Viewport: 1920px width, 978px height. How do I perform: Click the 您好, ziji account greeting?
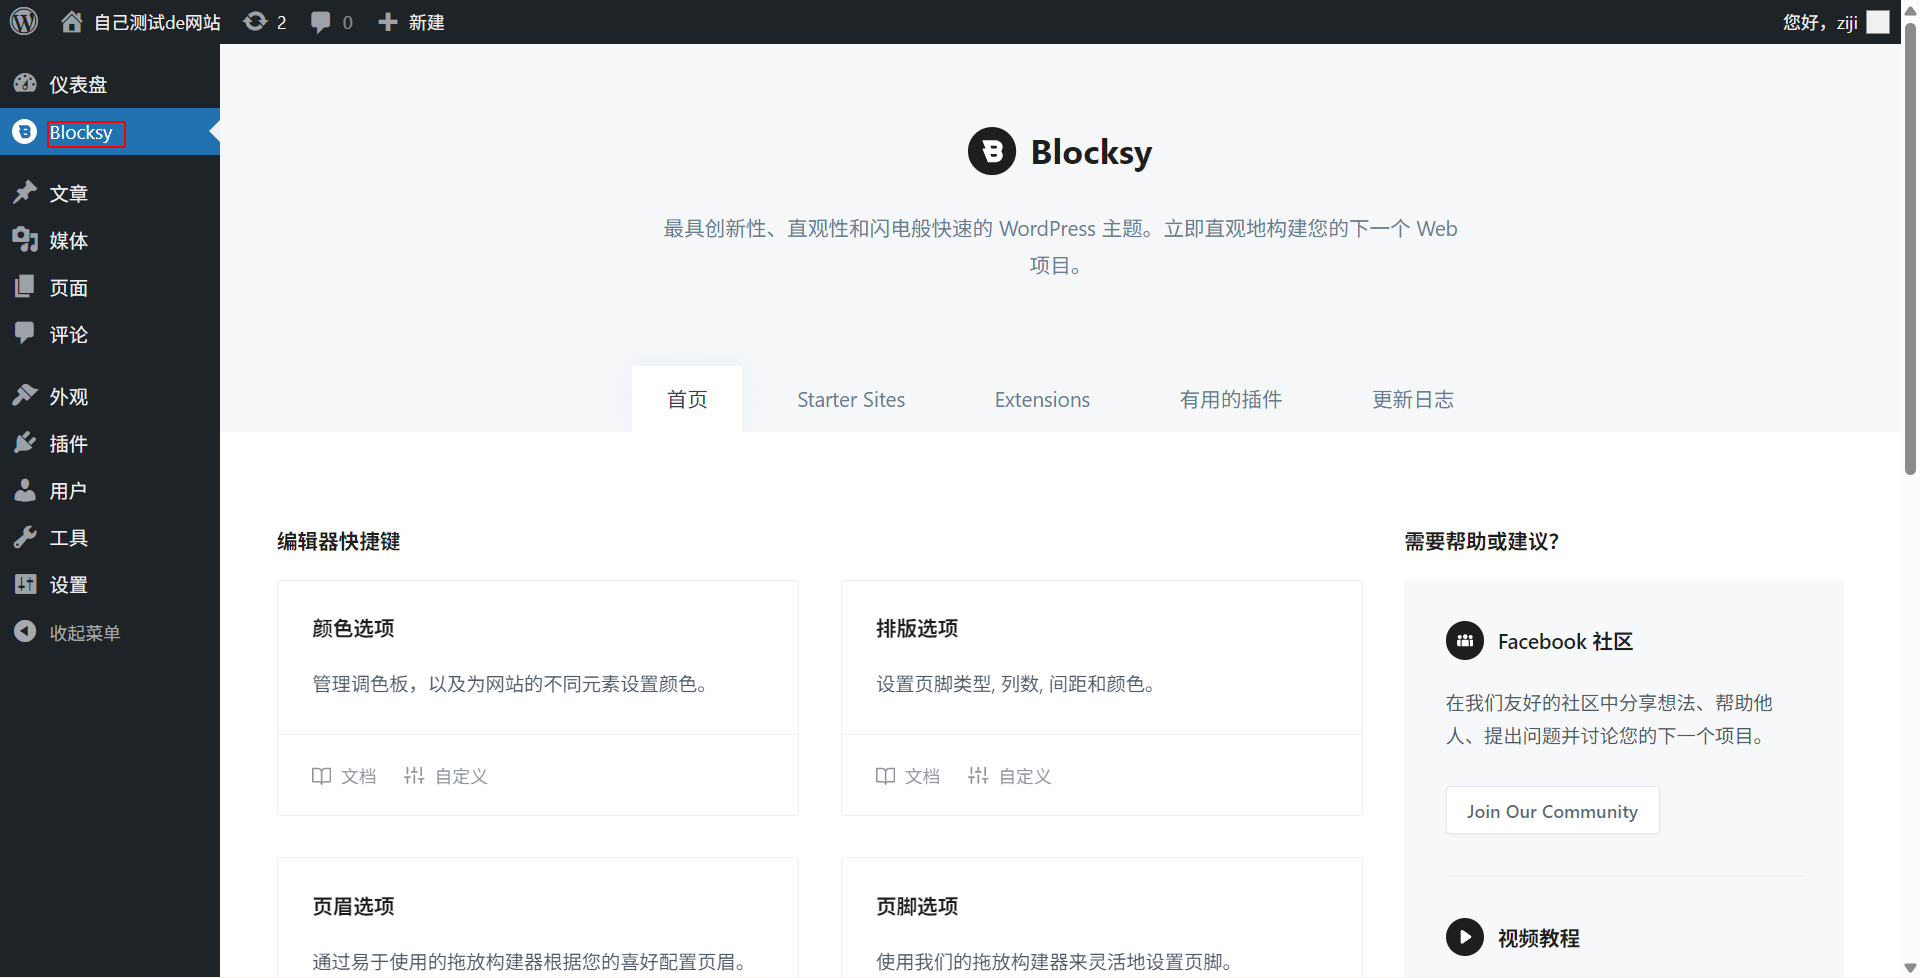coord(1820,22)
